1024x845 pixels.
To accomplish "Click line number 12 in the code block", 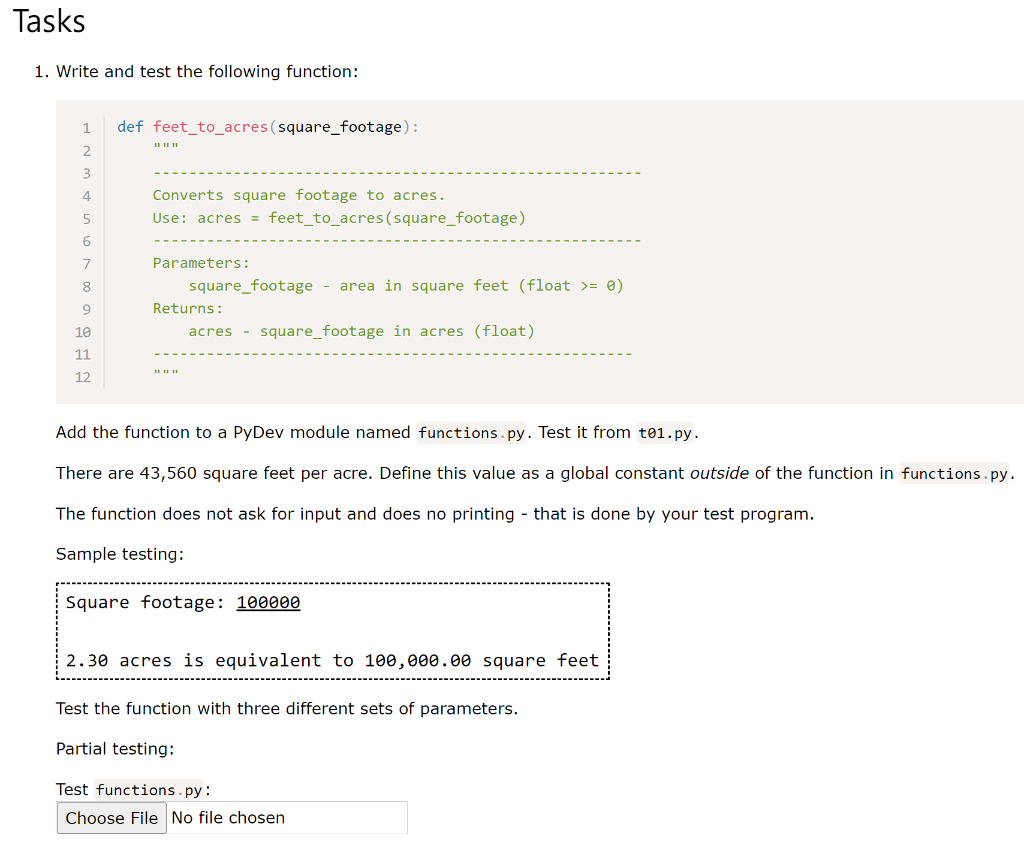I will (x=83, y=376).
